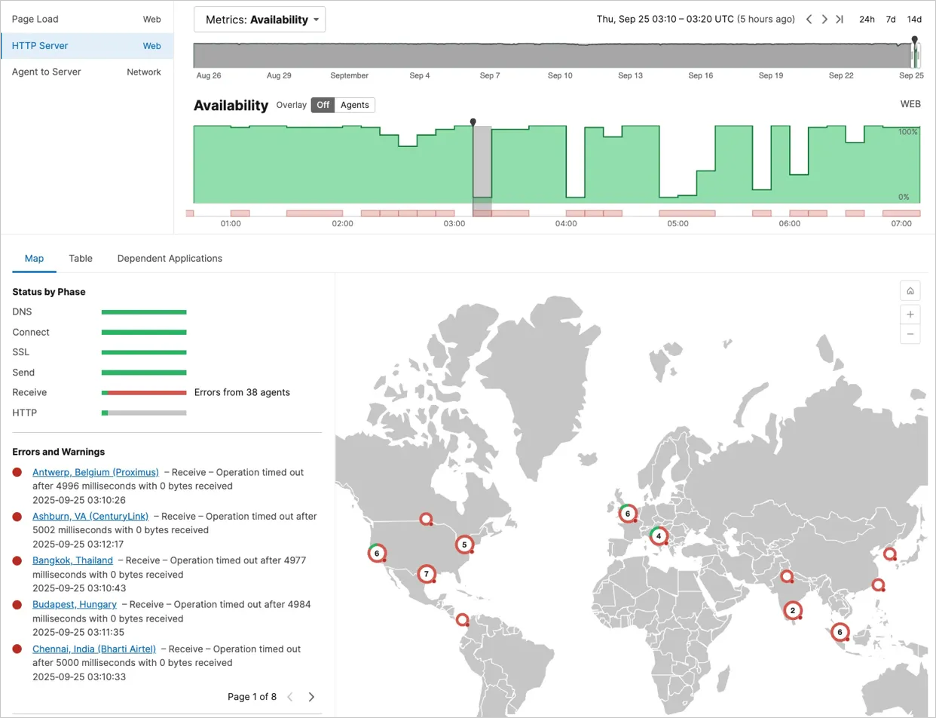Switch to the Table tab

point(80,258)
